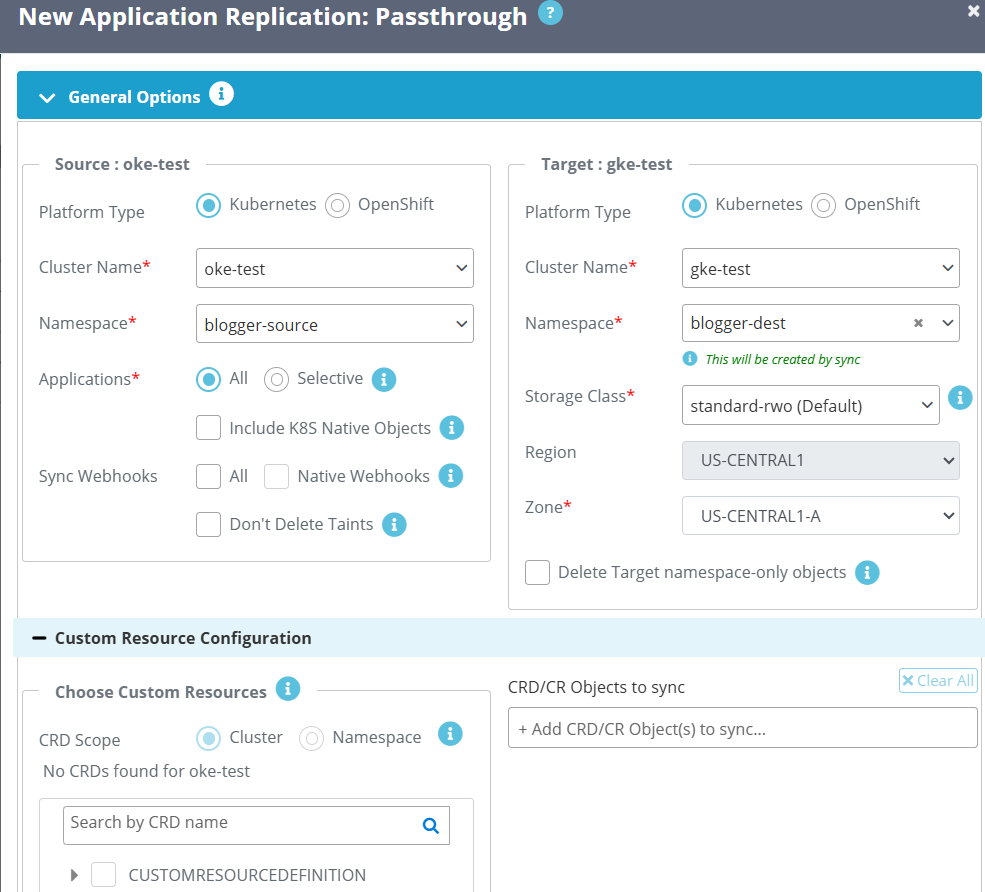Open Storage Class dropdown standard-rwo
Image resolution: width=985 pixels, height=892 pixels.
811,405
